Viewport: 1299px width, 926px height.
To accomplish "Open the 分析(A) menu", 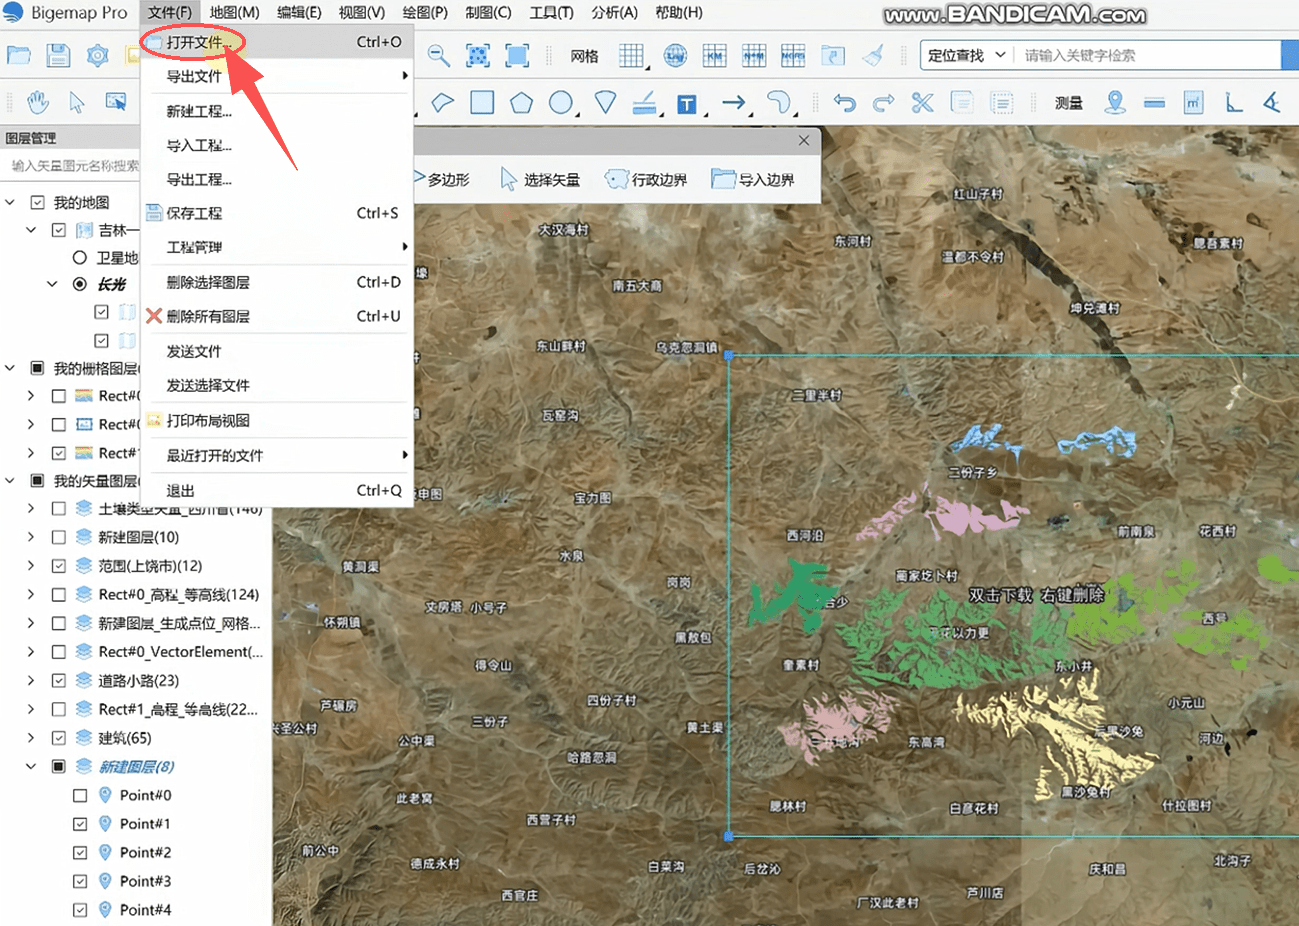I will pyautogui.click(x=615, y=13).
